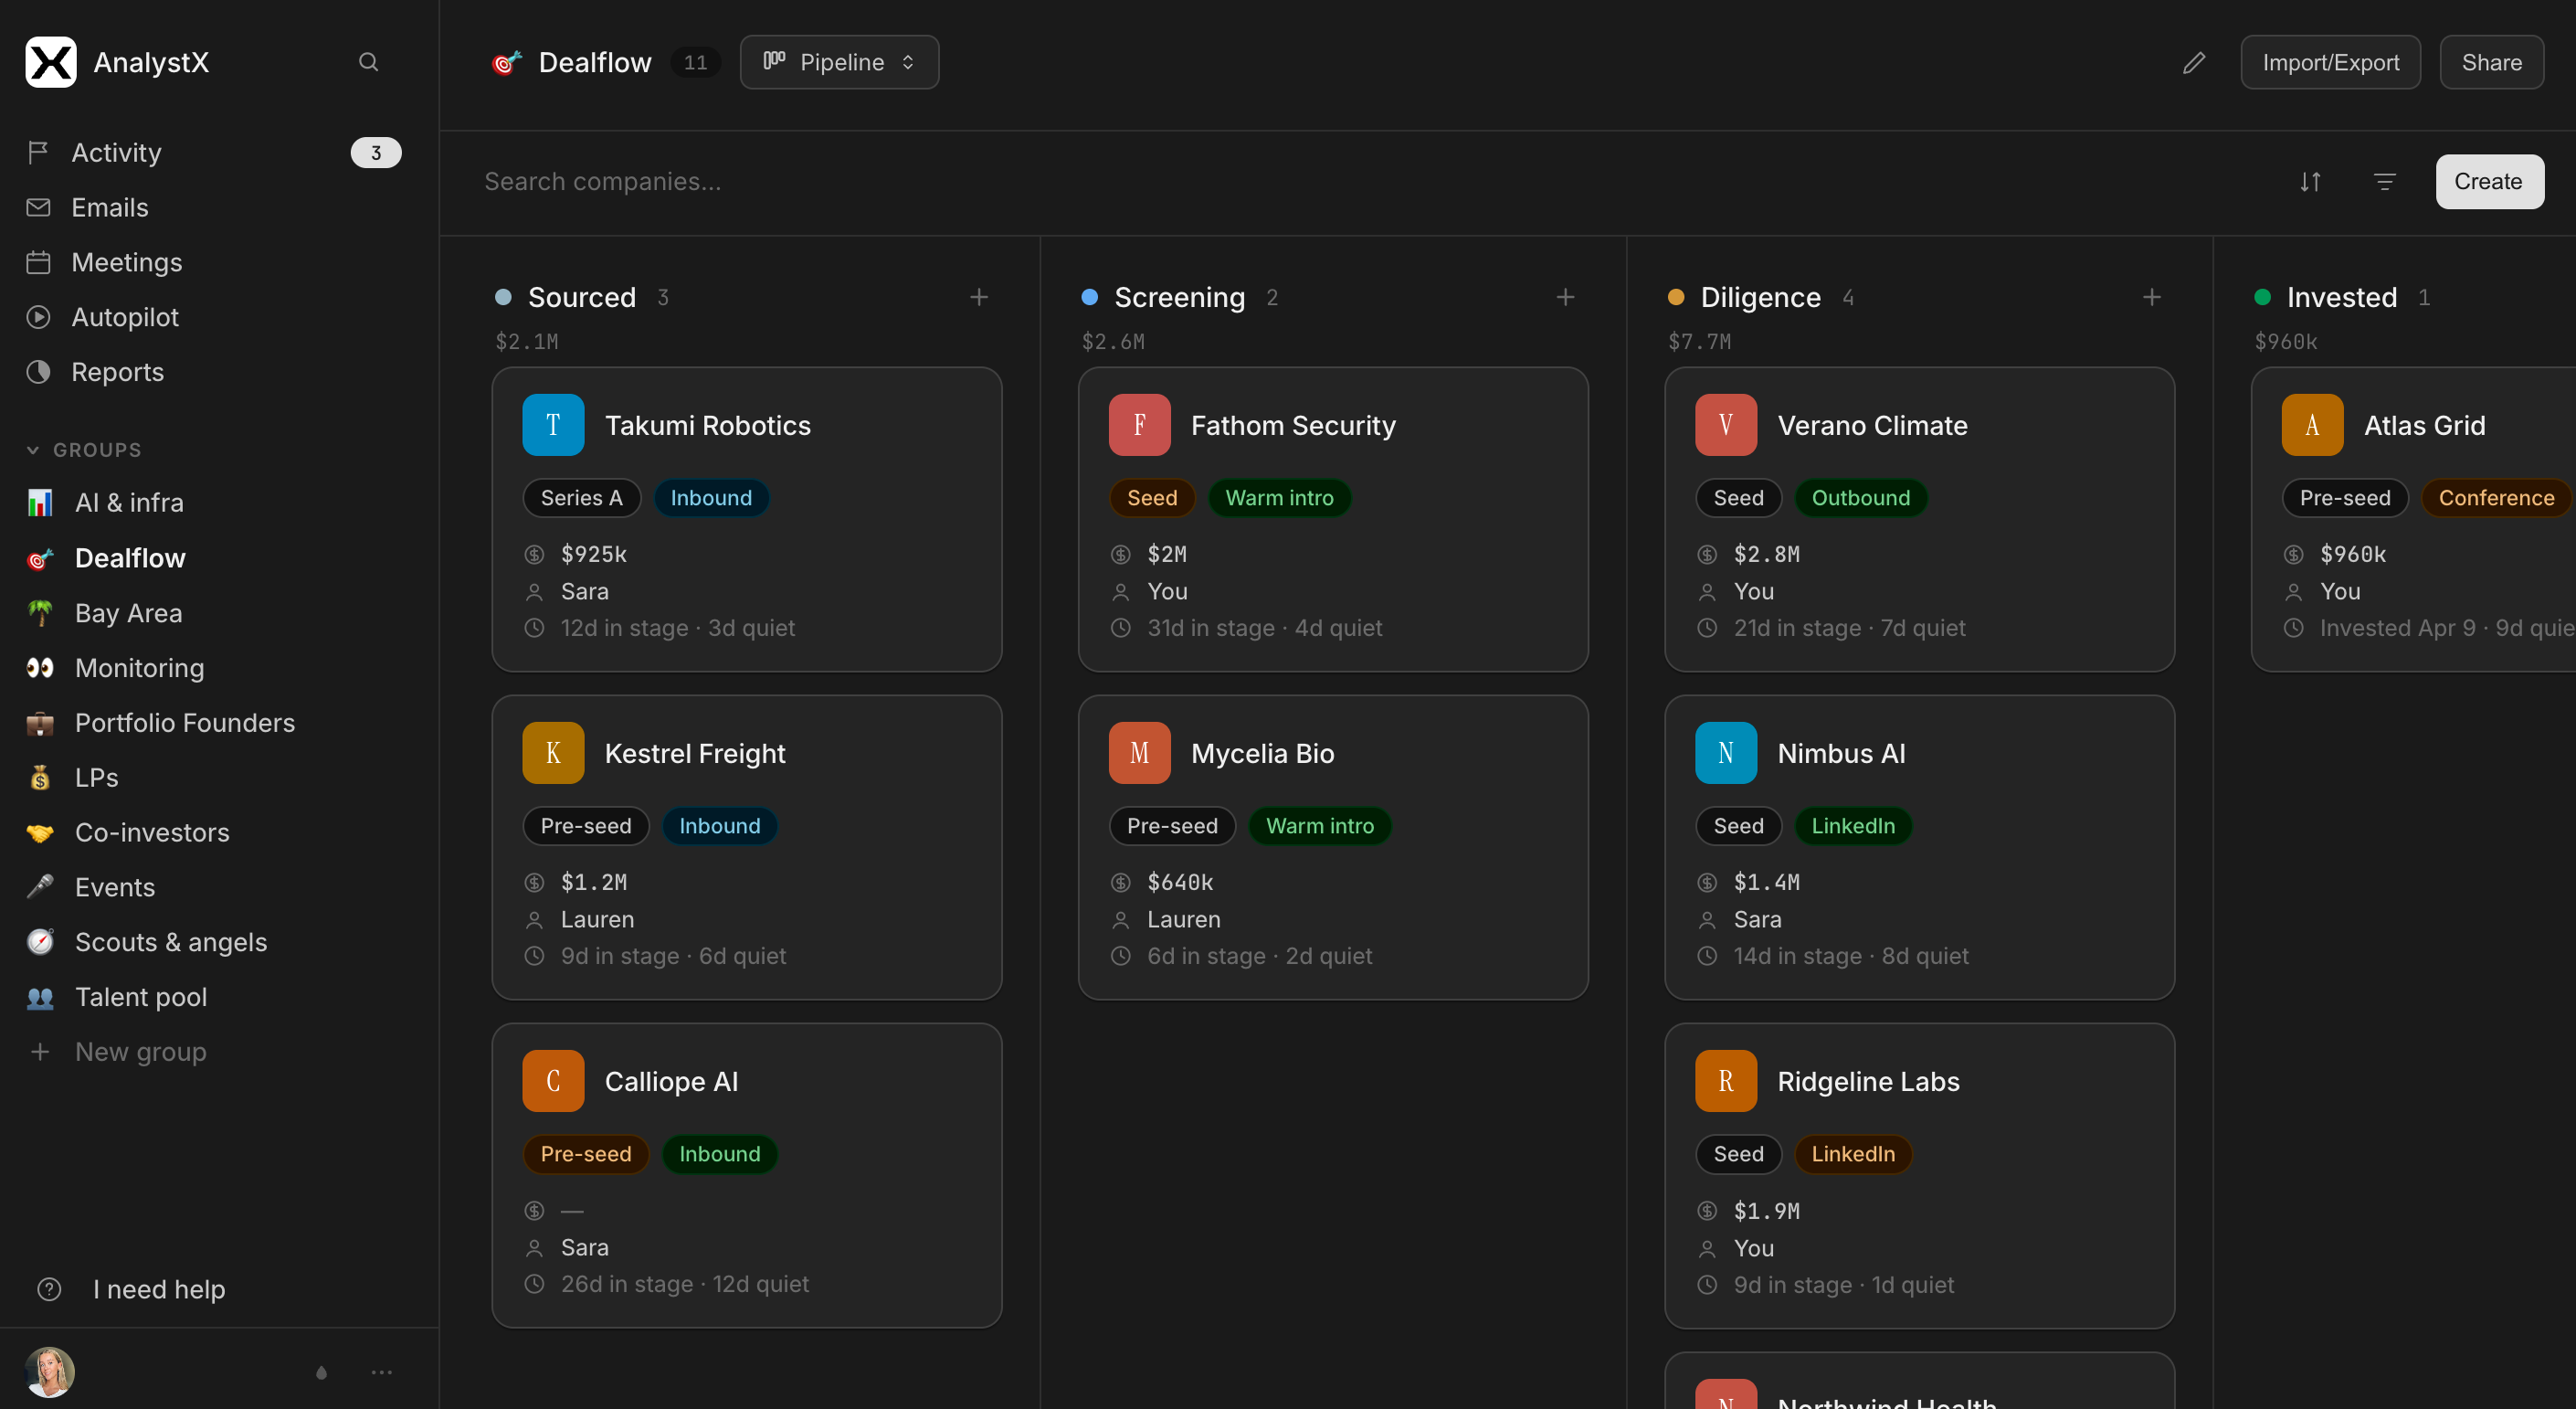Click the Fathom Security F avatar
The image size is (2576, 1409).
[x=1139, y=425]
